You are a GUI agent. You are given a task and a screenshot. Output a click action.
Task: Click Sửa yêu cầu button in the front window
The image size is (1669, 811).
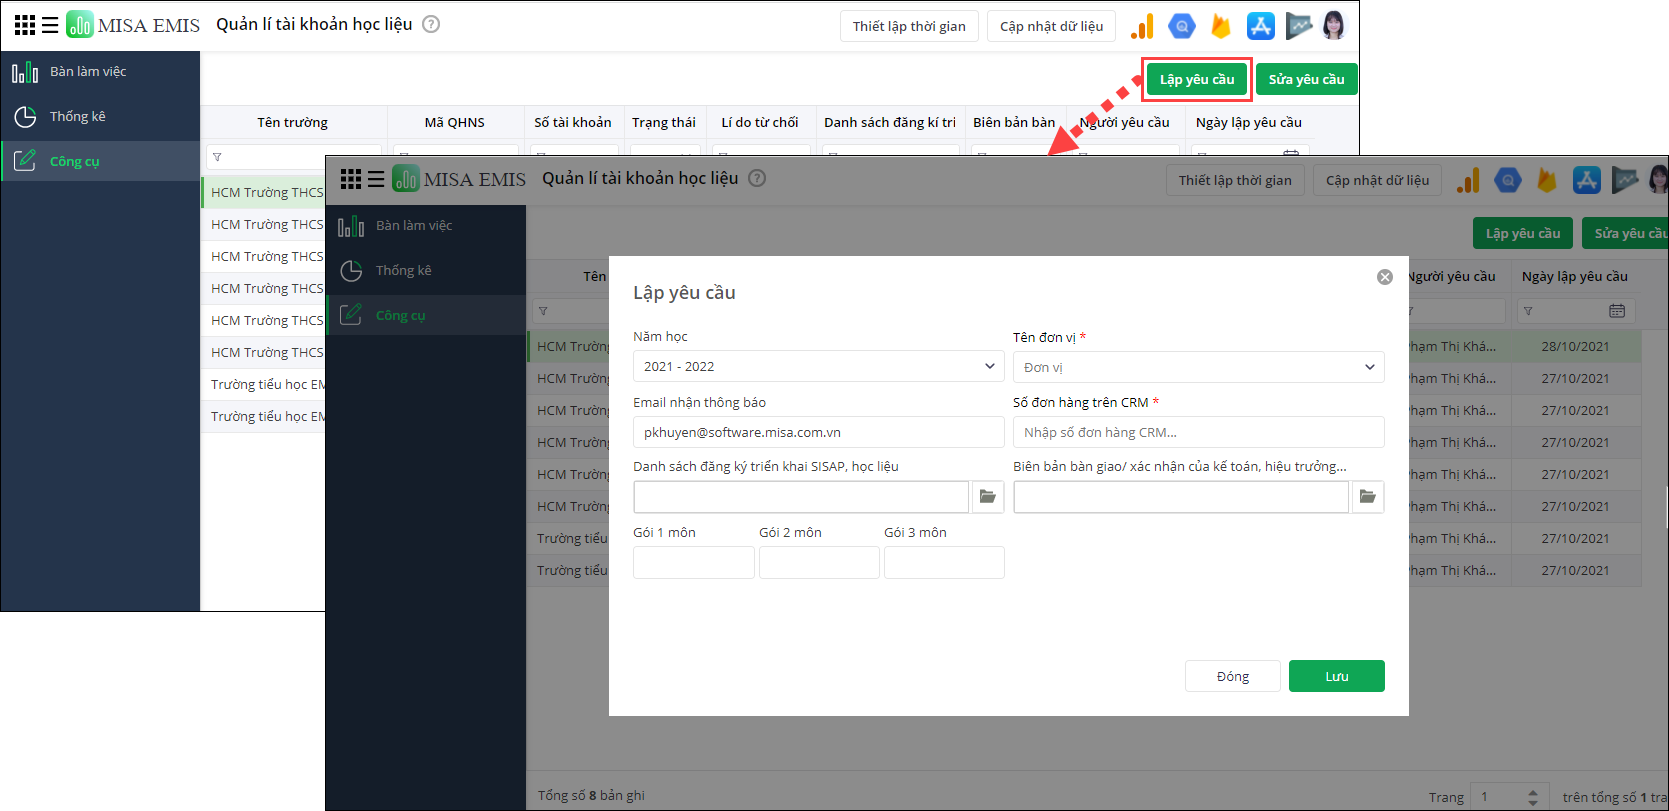pyautogui.click(x=1626, y=233)
